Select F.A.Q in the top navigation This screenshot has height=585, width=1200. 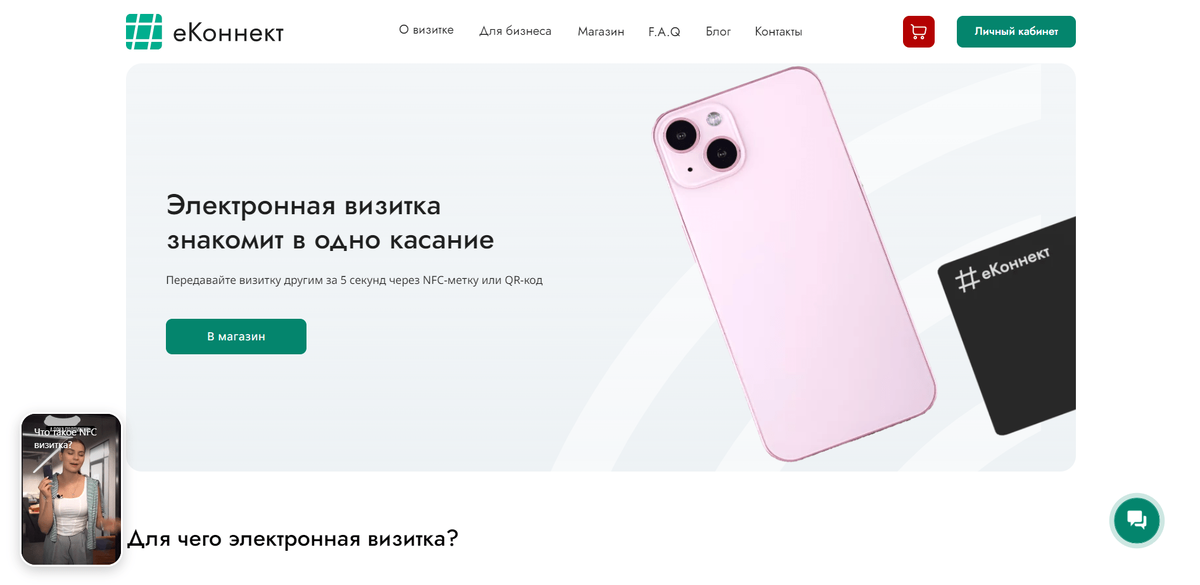(x=664, y=31)
